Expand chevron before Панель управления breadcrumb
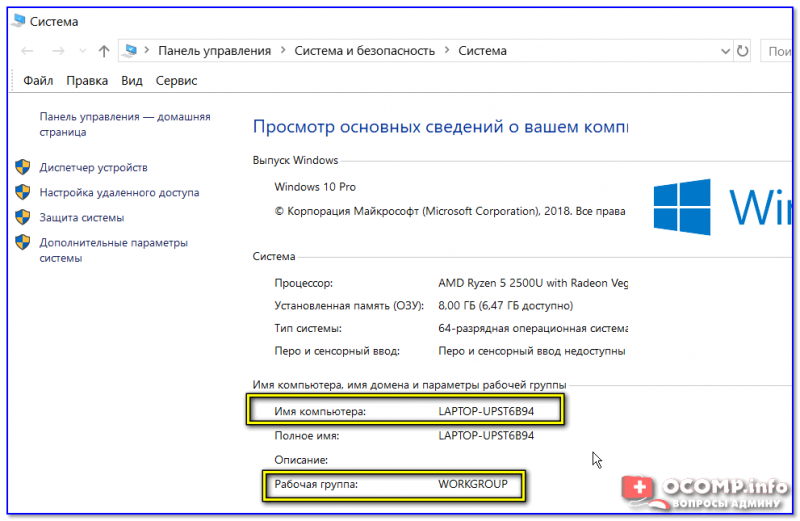Image resolution: width=800 pixels, height=521 pixels. point(147,51)
